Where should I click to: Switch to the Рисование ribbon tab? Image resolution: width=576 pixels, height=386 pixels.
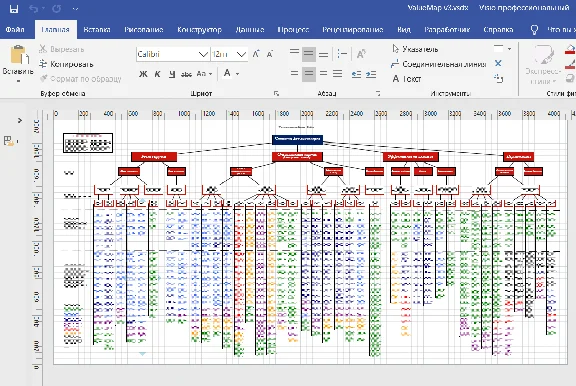(144, 30)
